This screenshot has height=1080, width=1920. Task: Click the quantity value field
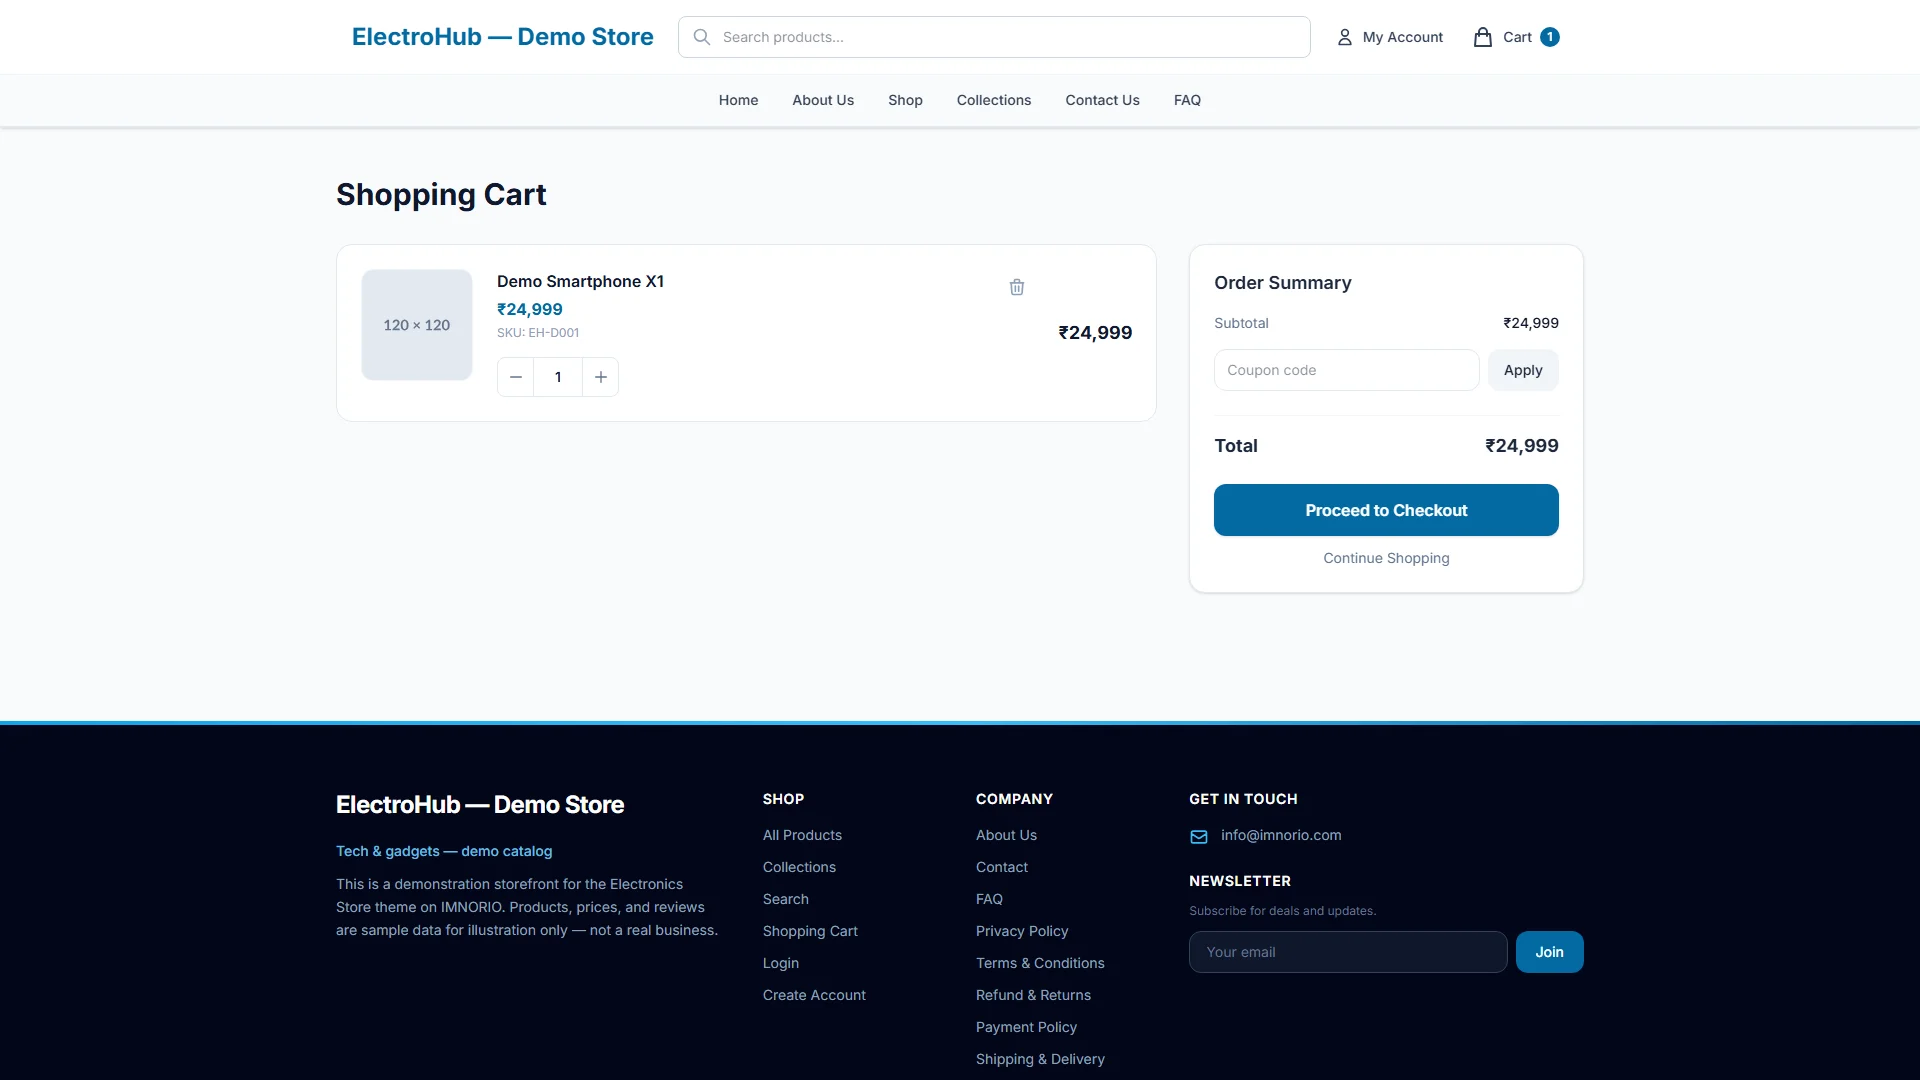[558, 377]
